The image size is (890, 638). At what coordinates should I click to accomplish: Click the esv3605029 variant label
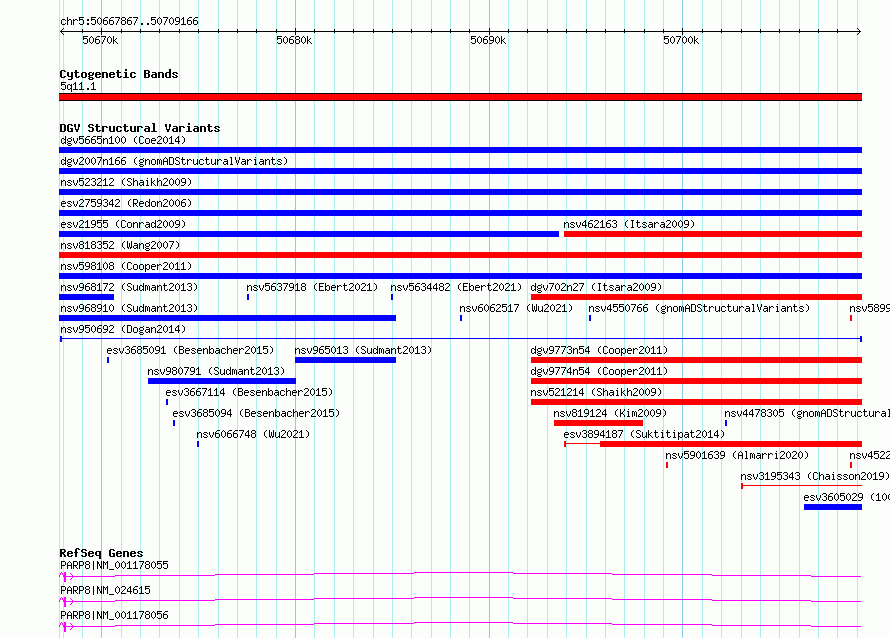point(846,497)
